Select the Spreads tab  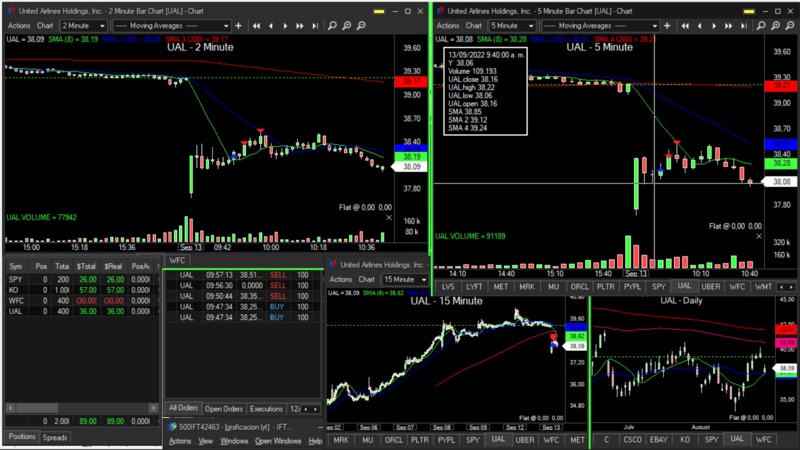pyautogui.click(x=56, y=437)
